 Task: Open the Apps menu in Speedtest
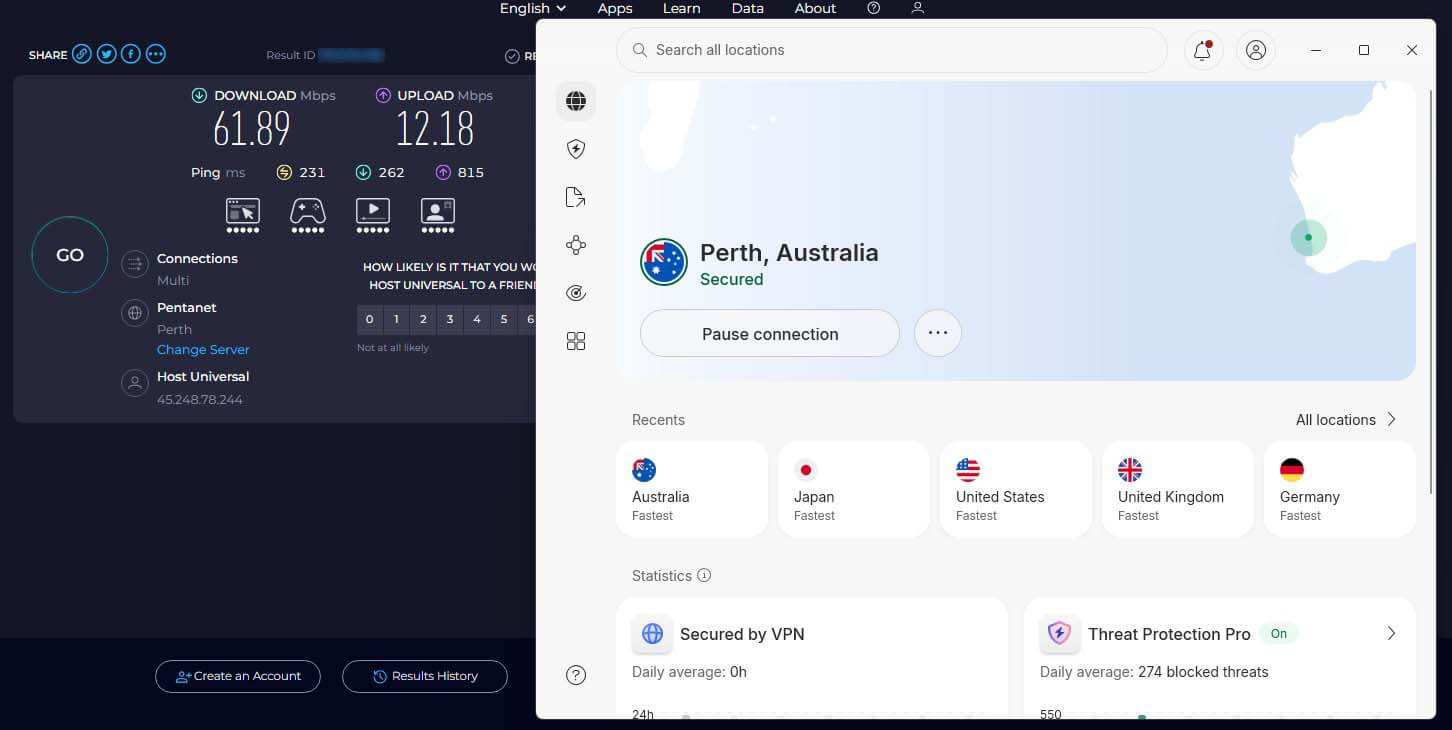615,8
